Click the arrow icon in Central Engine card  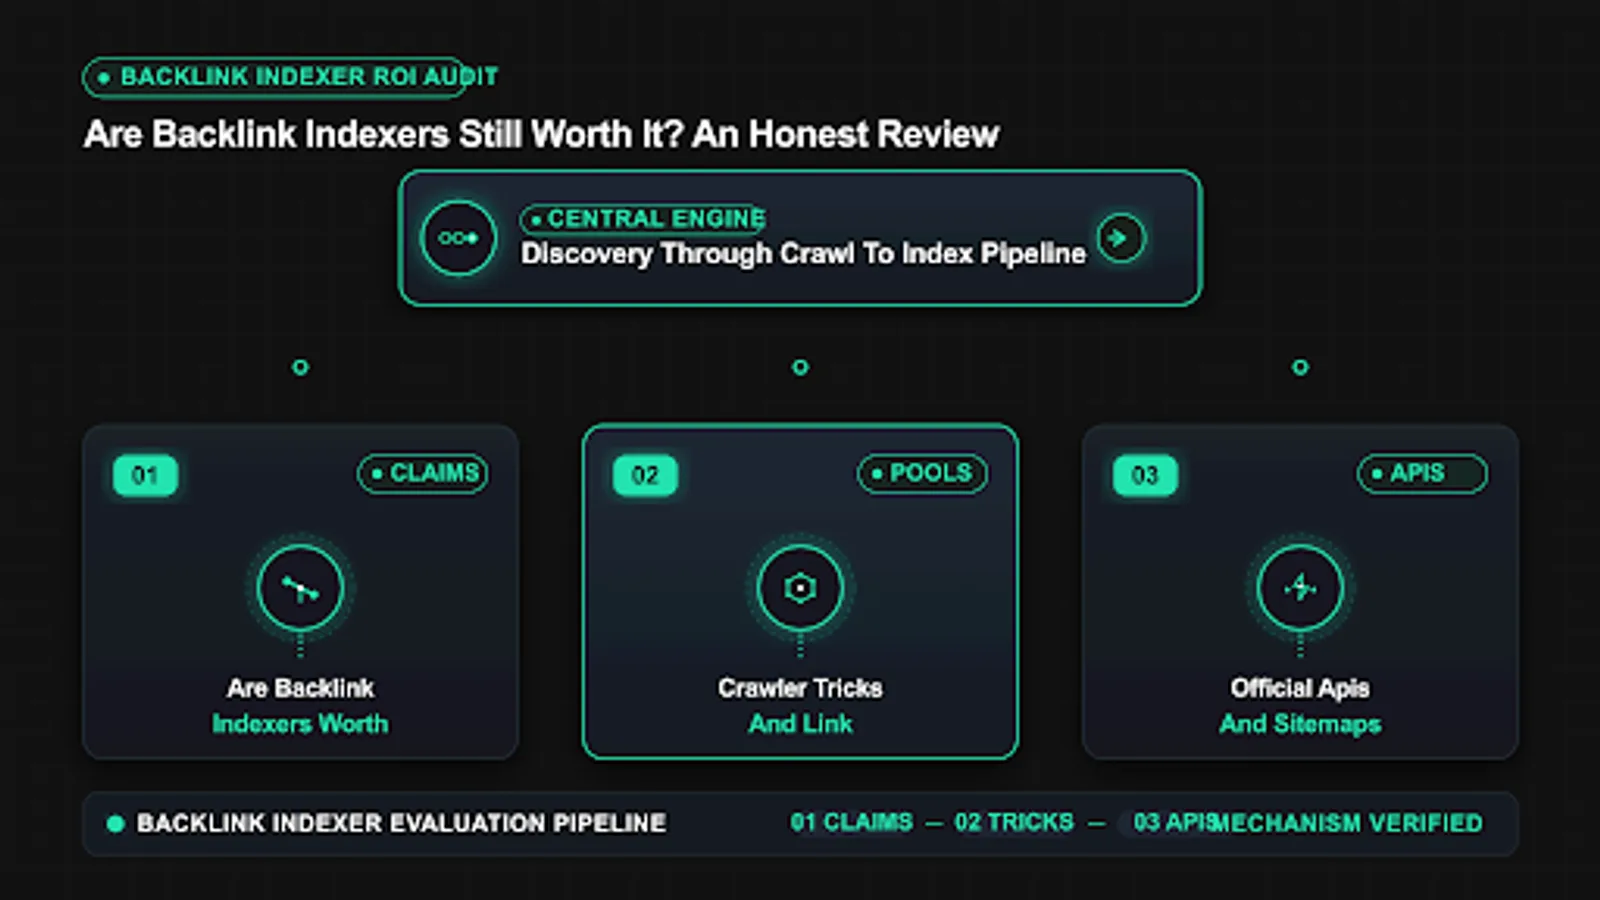tap(1121, 238)
